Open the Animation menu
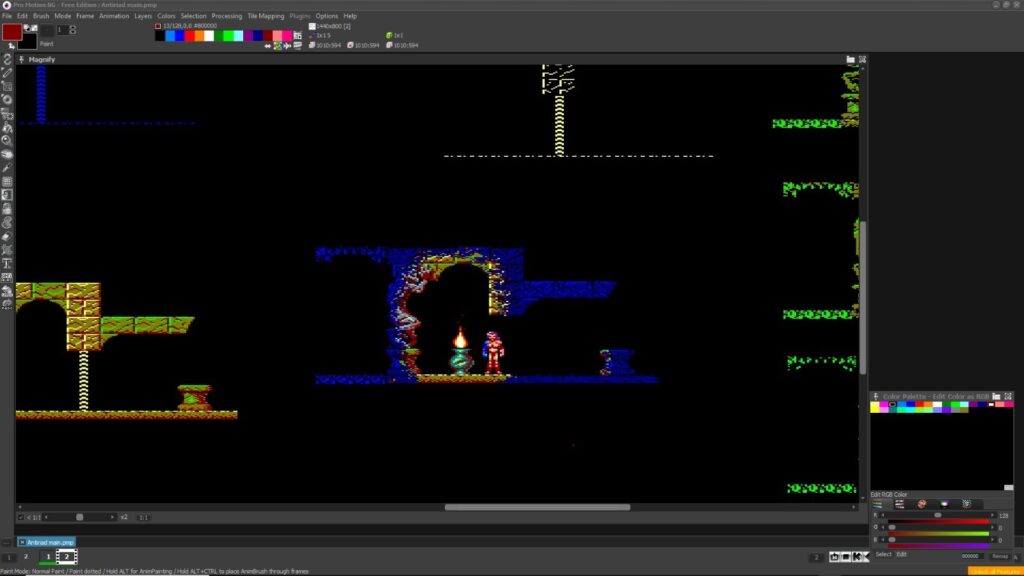The height and width of the screenshot is (576, 1024). 114,16
